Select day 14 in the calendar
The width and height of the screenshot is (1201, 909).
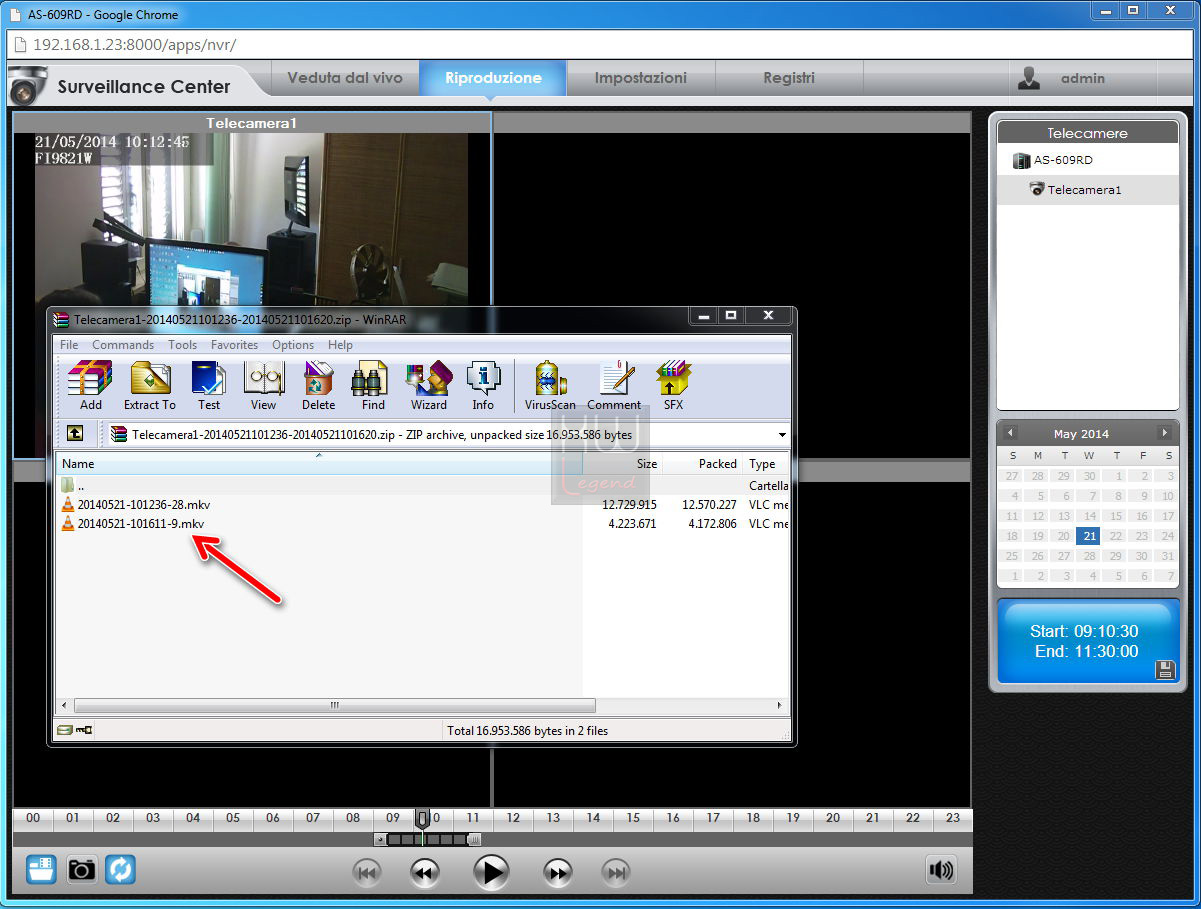[1088, 516]
